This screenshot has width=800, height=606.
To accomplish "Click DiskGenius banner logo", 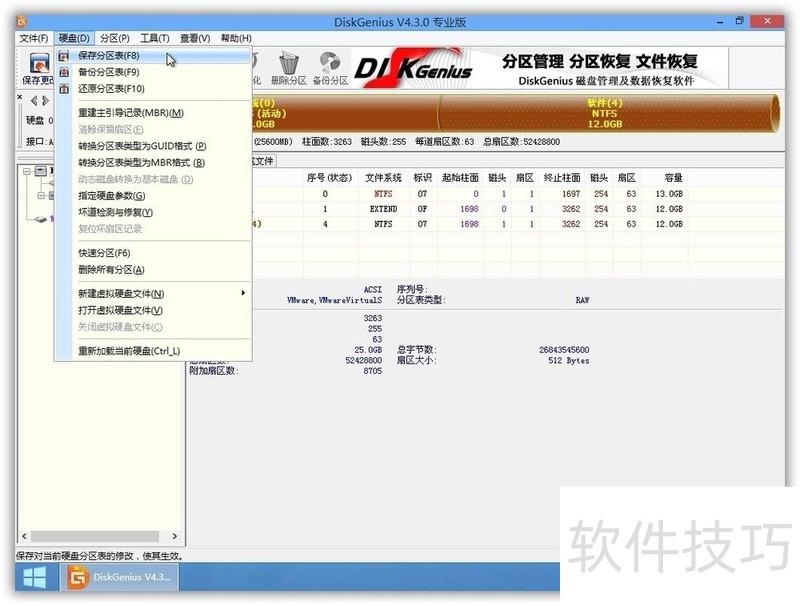I will click(414, 68).
